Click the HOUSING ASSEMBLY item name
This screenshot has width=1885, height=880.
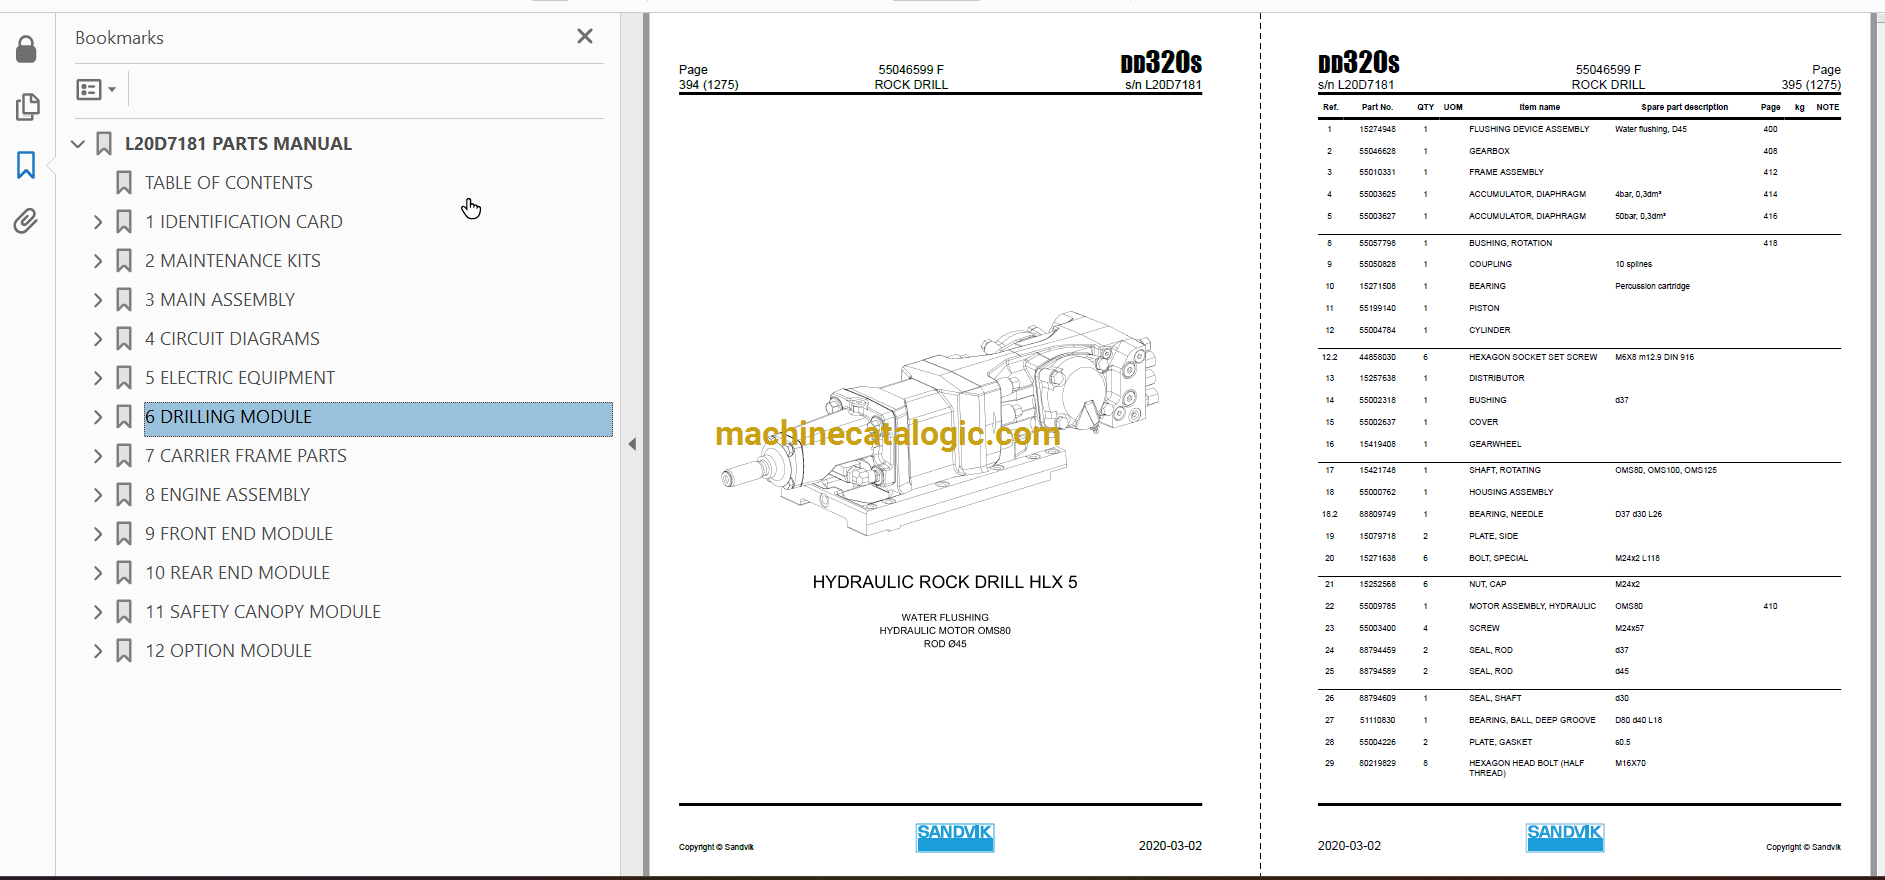(x=1511, y=492)
